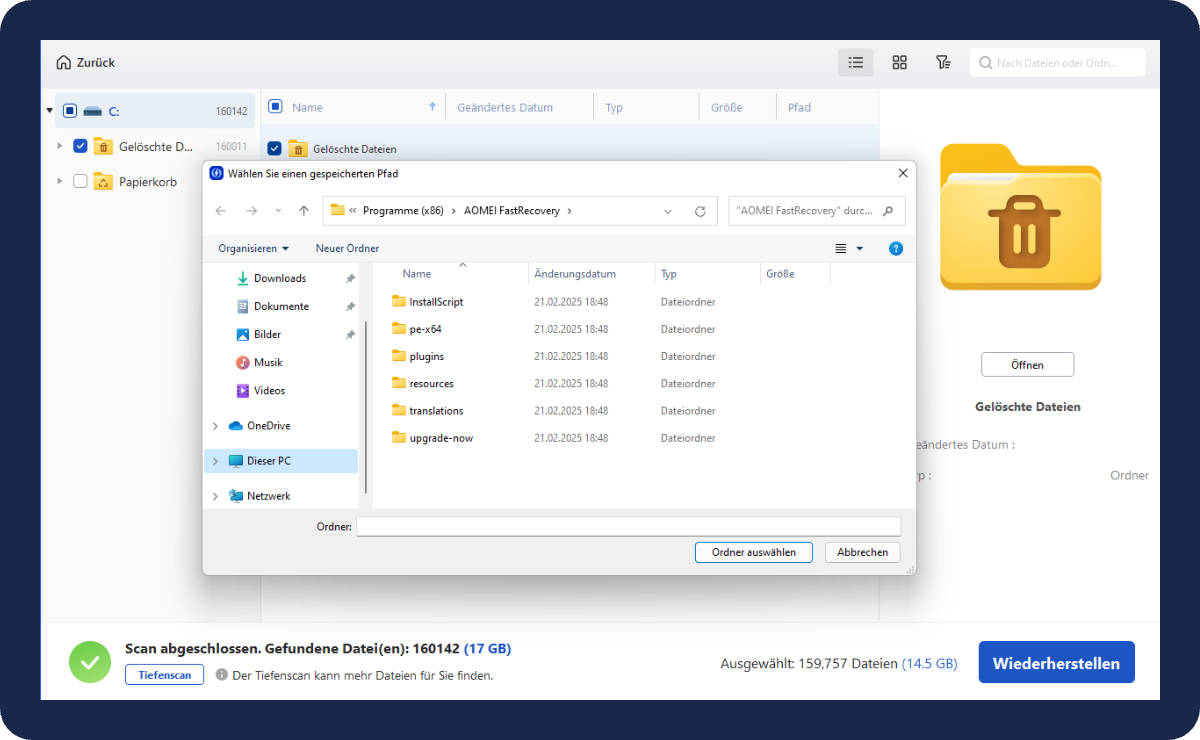The width and height of the screenshot is (1200, 740).
Task: Click the main file search field
Action: [1058, 63]
